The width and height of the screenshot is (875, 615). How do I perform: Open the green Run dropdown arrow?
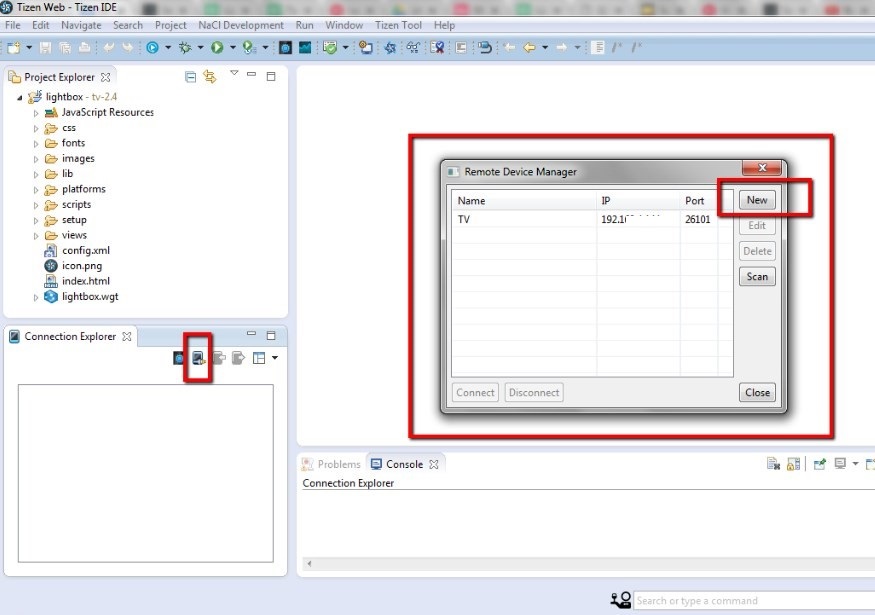click(233, 47)
